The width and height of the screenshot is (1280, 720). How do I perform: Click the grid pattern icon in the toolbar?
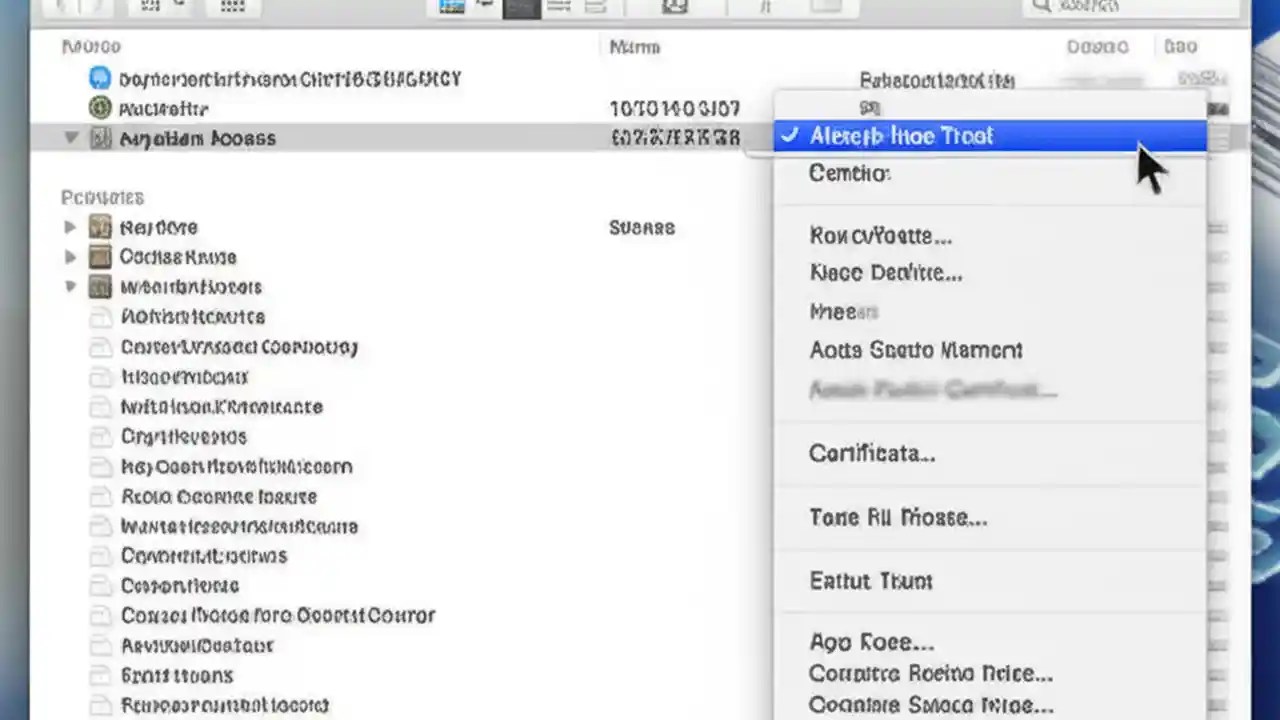click(232, 7)
